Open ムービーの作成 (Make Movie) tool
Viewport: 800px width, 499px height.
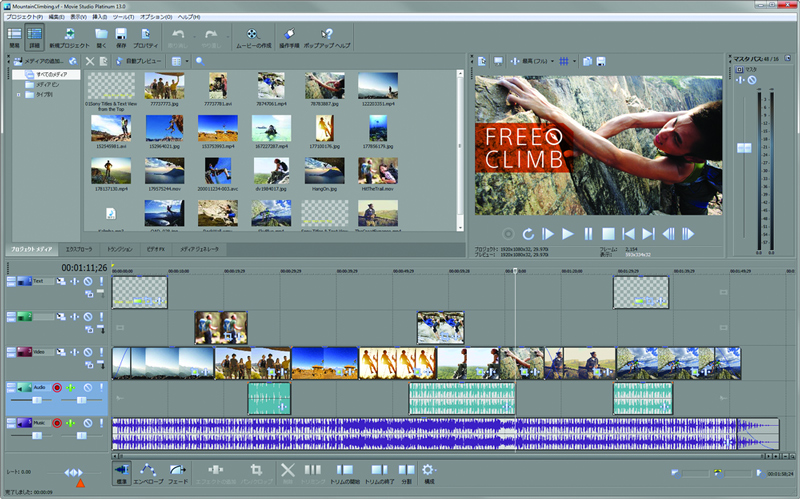tap(251, 35)
